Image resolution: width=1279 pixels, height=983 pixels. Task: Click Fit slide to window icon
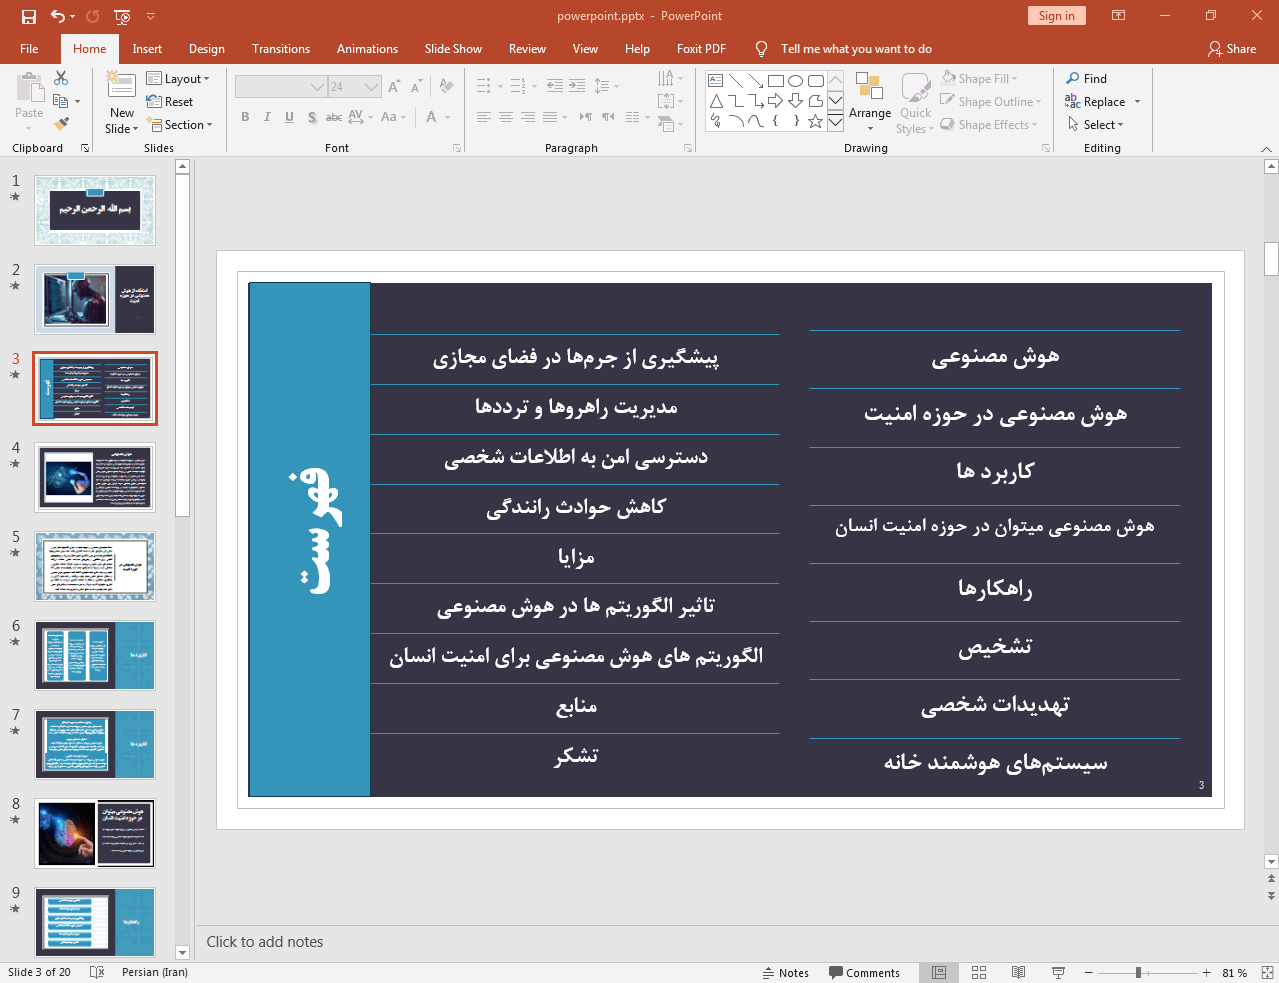(1267, 973)
